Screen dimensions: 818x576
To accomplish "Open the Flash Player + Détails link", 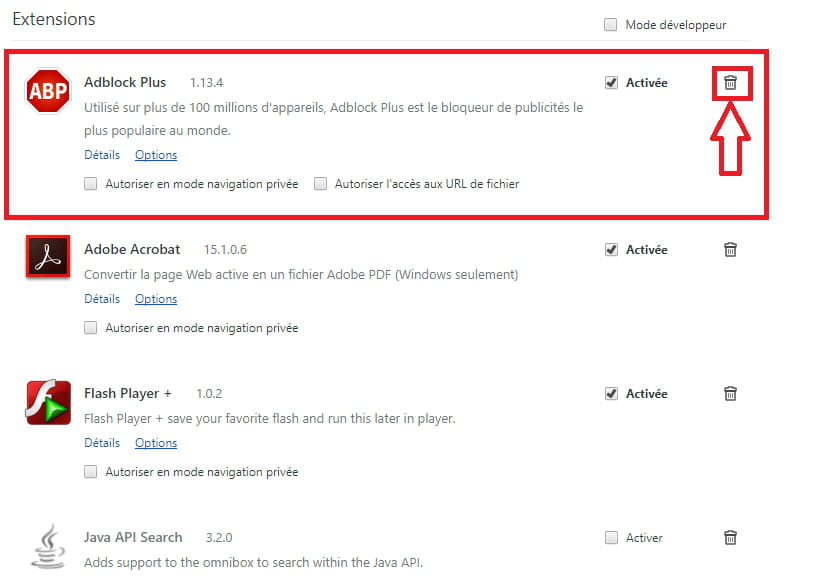I will [x=102, y=443].
